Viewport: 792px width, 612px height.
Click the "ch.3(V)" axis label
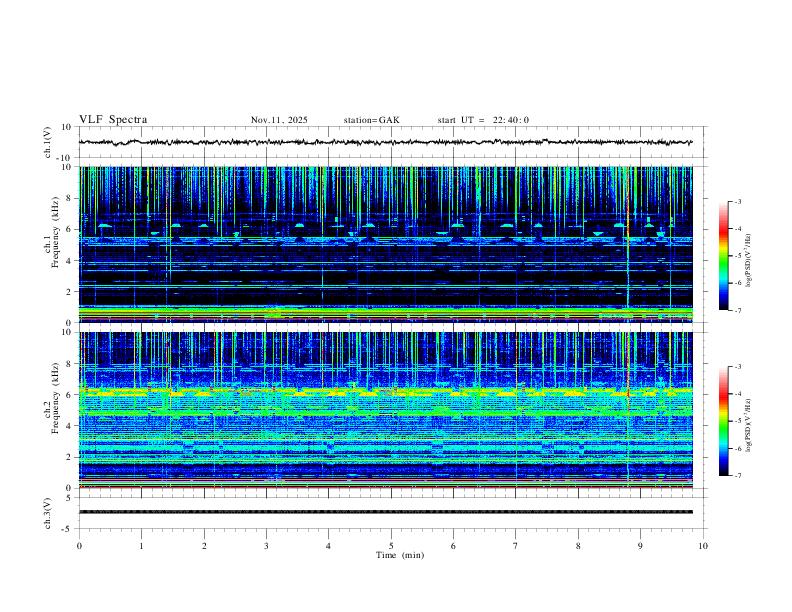(x=48, y=513)
